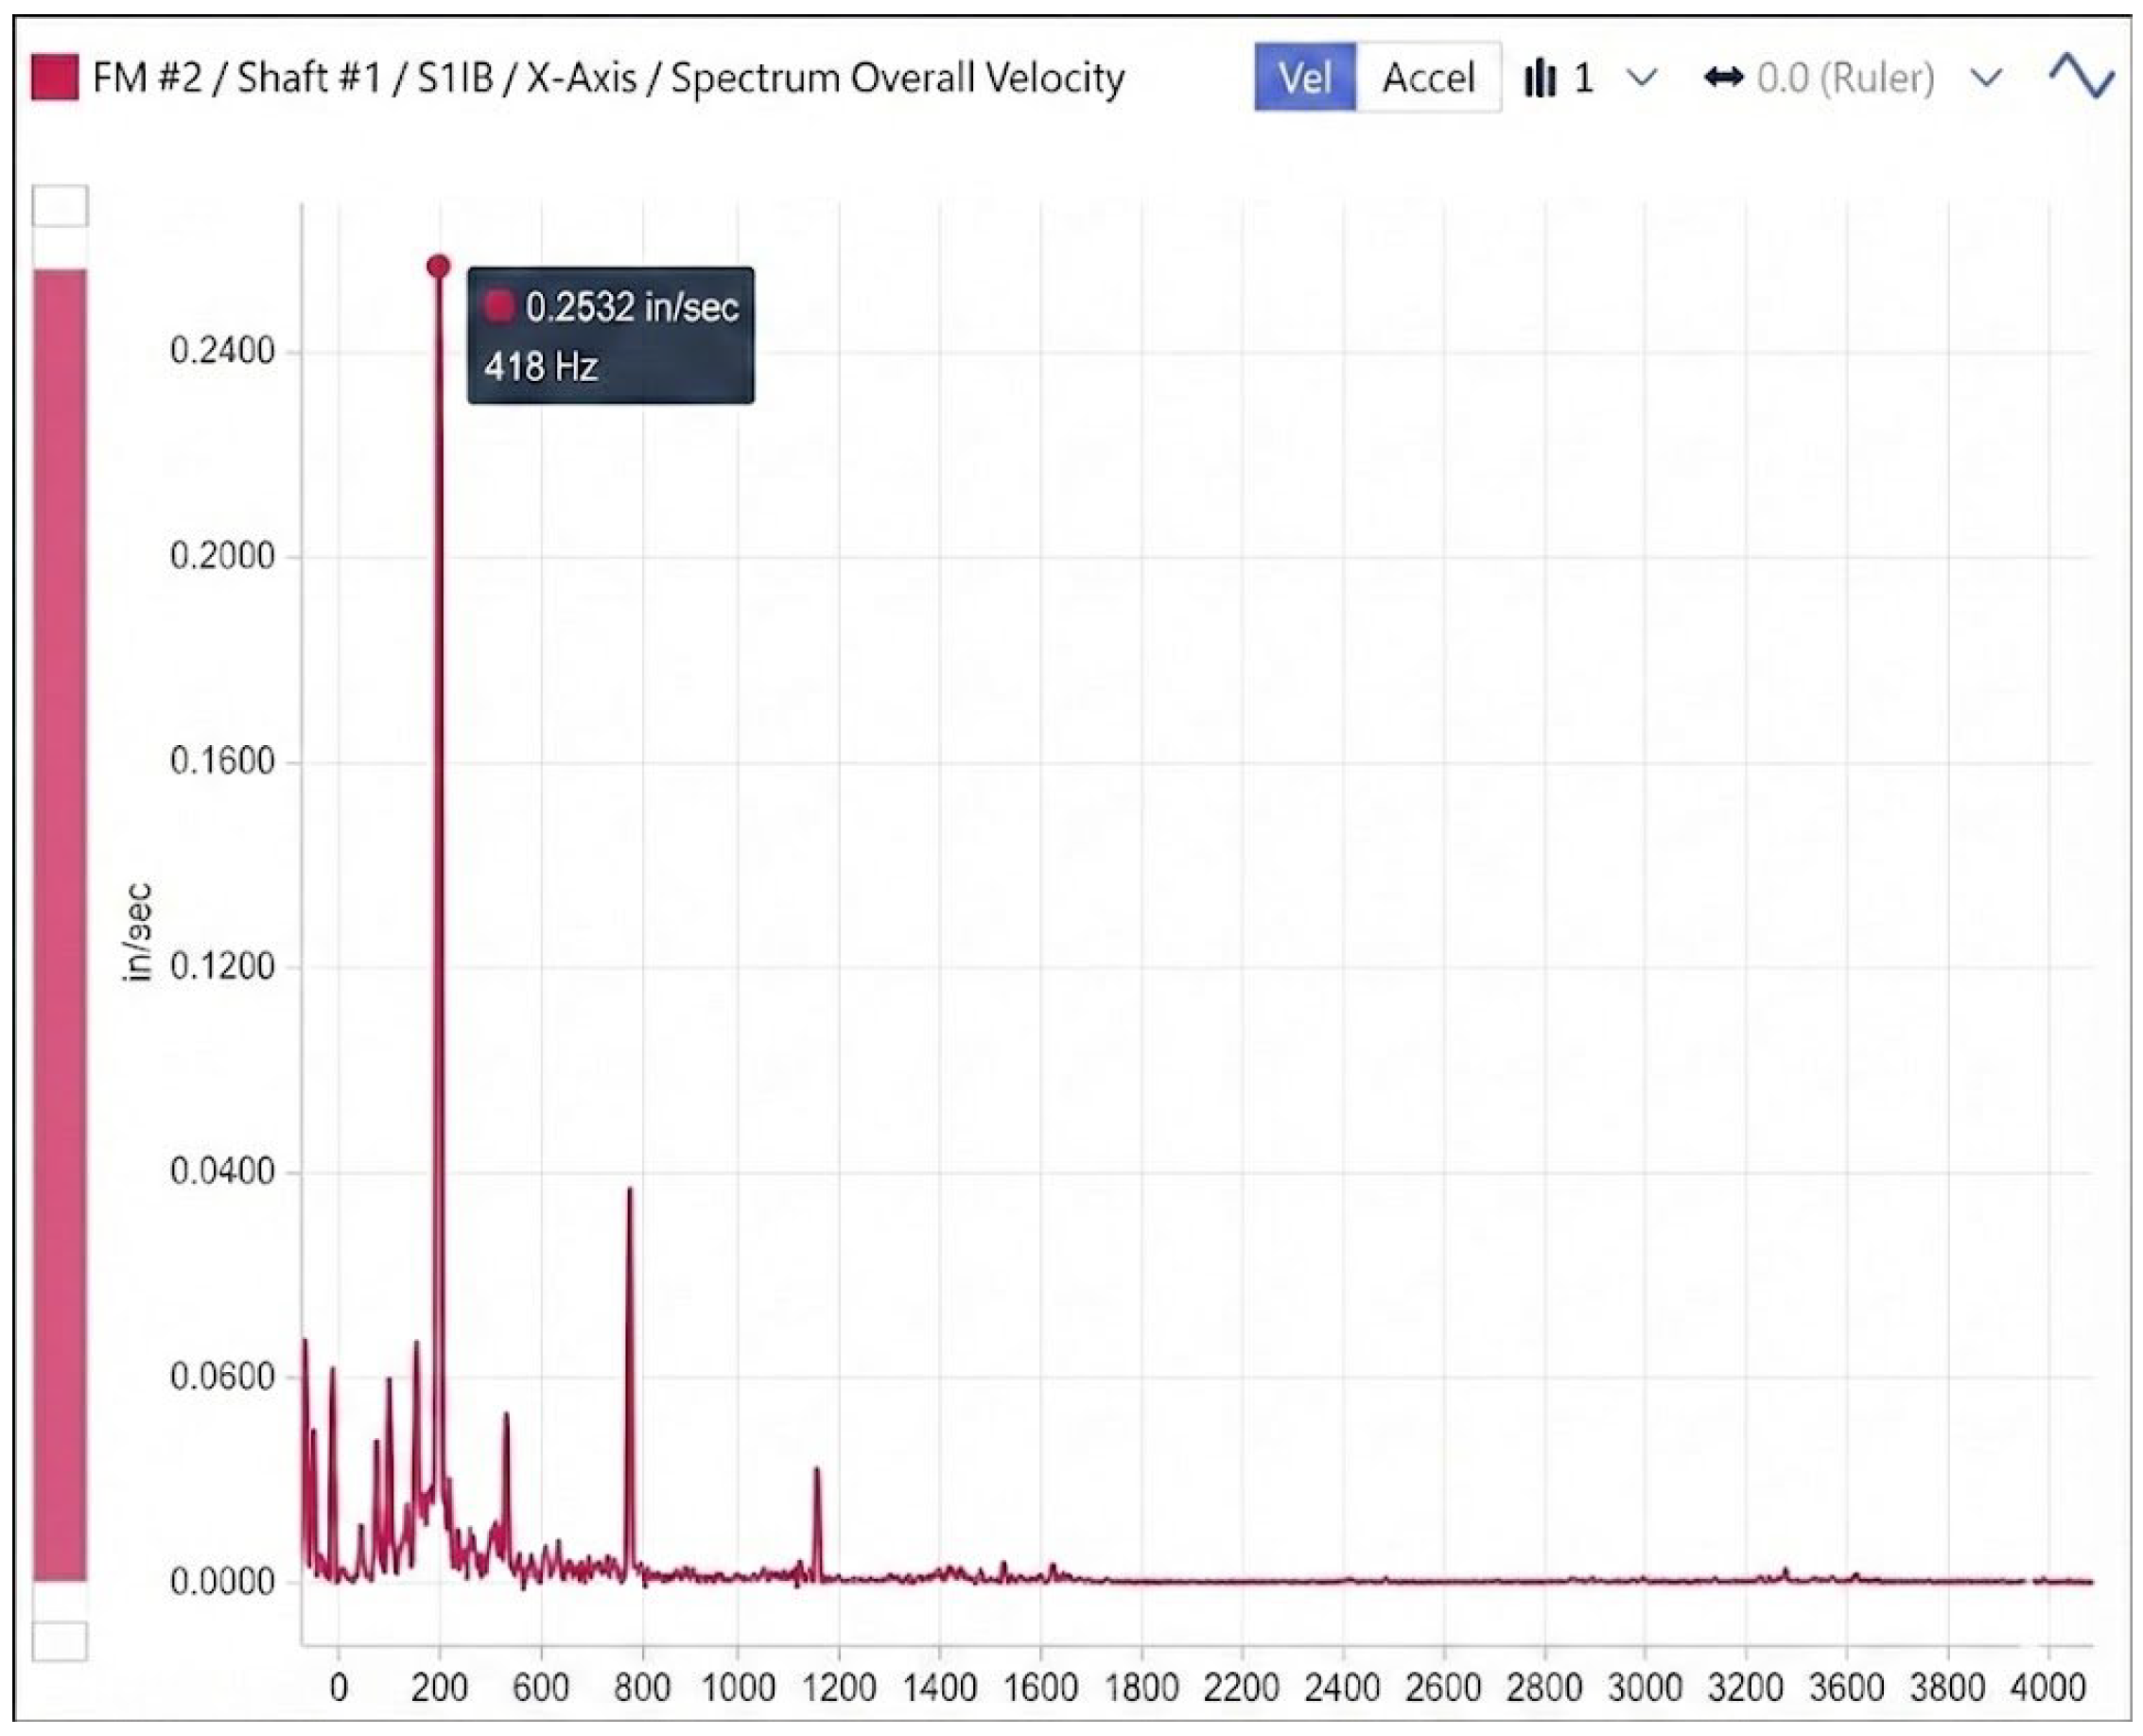Switch spectrum to Vel mode
Image resolution: width=2143 pixels, height=1736 pixels.
(x=1304, y=77)
